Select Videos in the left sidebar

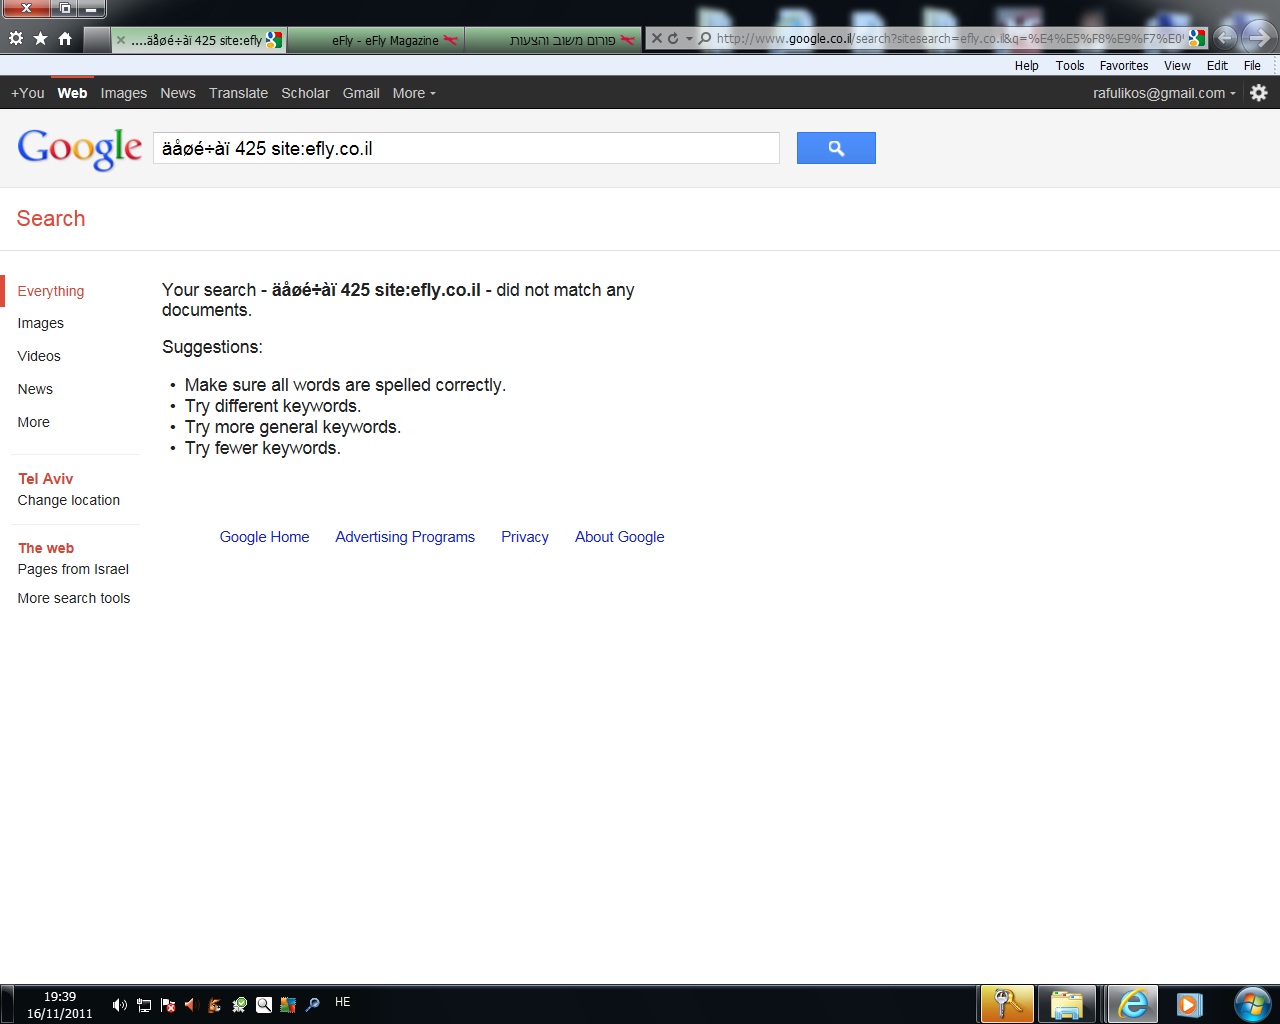[x=39, y=356]
